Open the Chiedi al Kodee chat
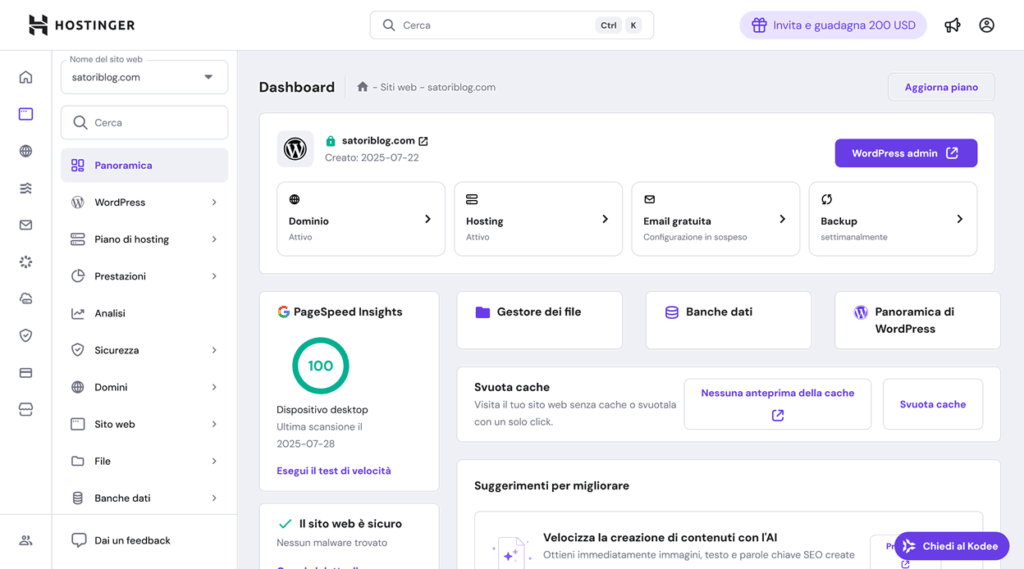Image resolution: width=1024 pixels, height=569 pixels. [x=952, y=546]
